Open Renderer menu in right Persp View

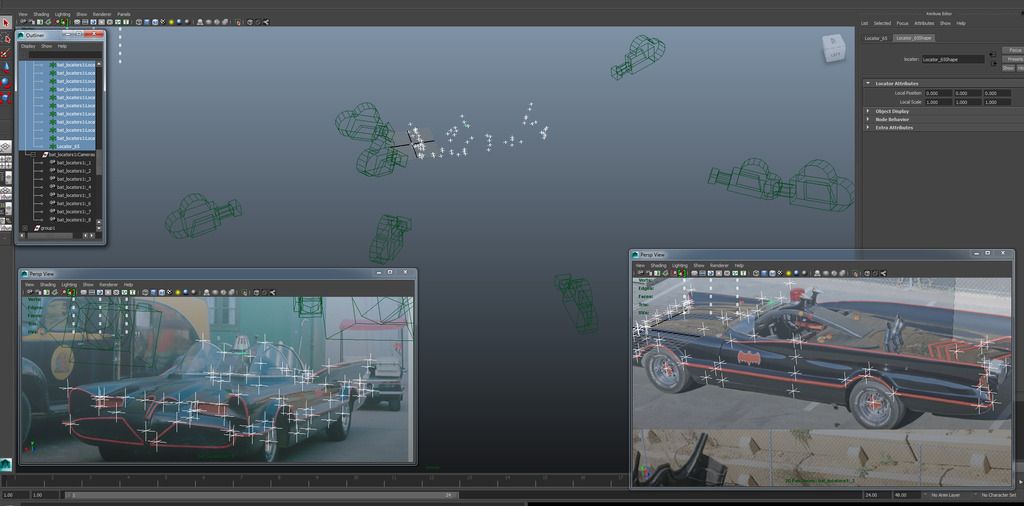coord(719,266)
